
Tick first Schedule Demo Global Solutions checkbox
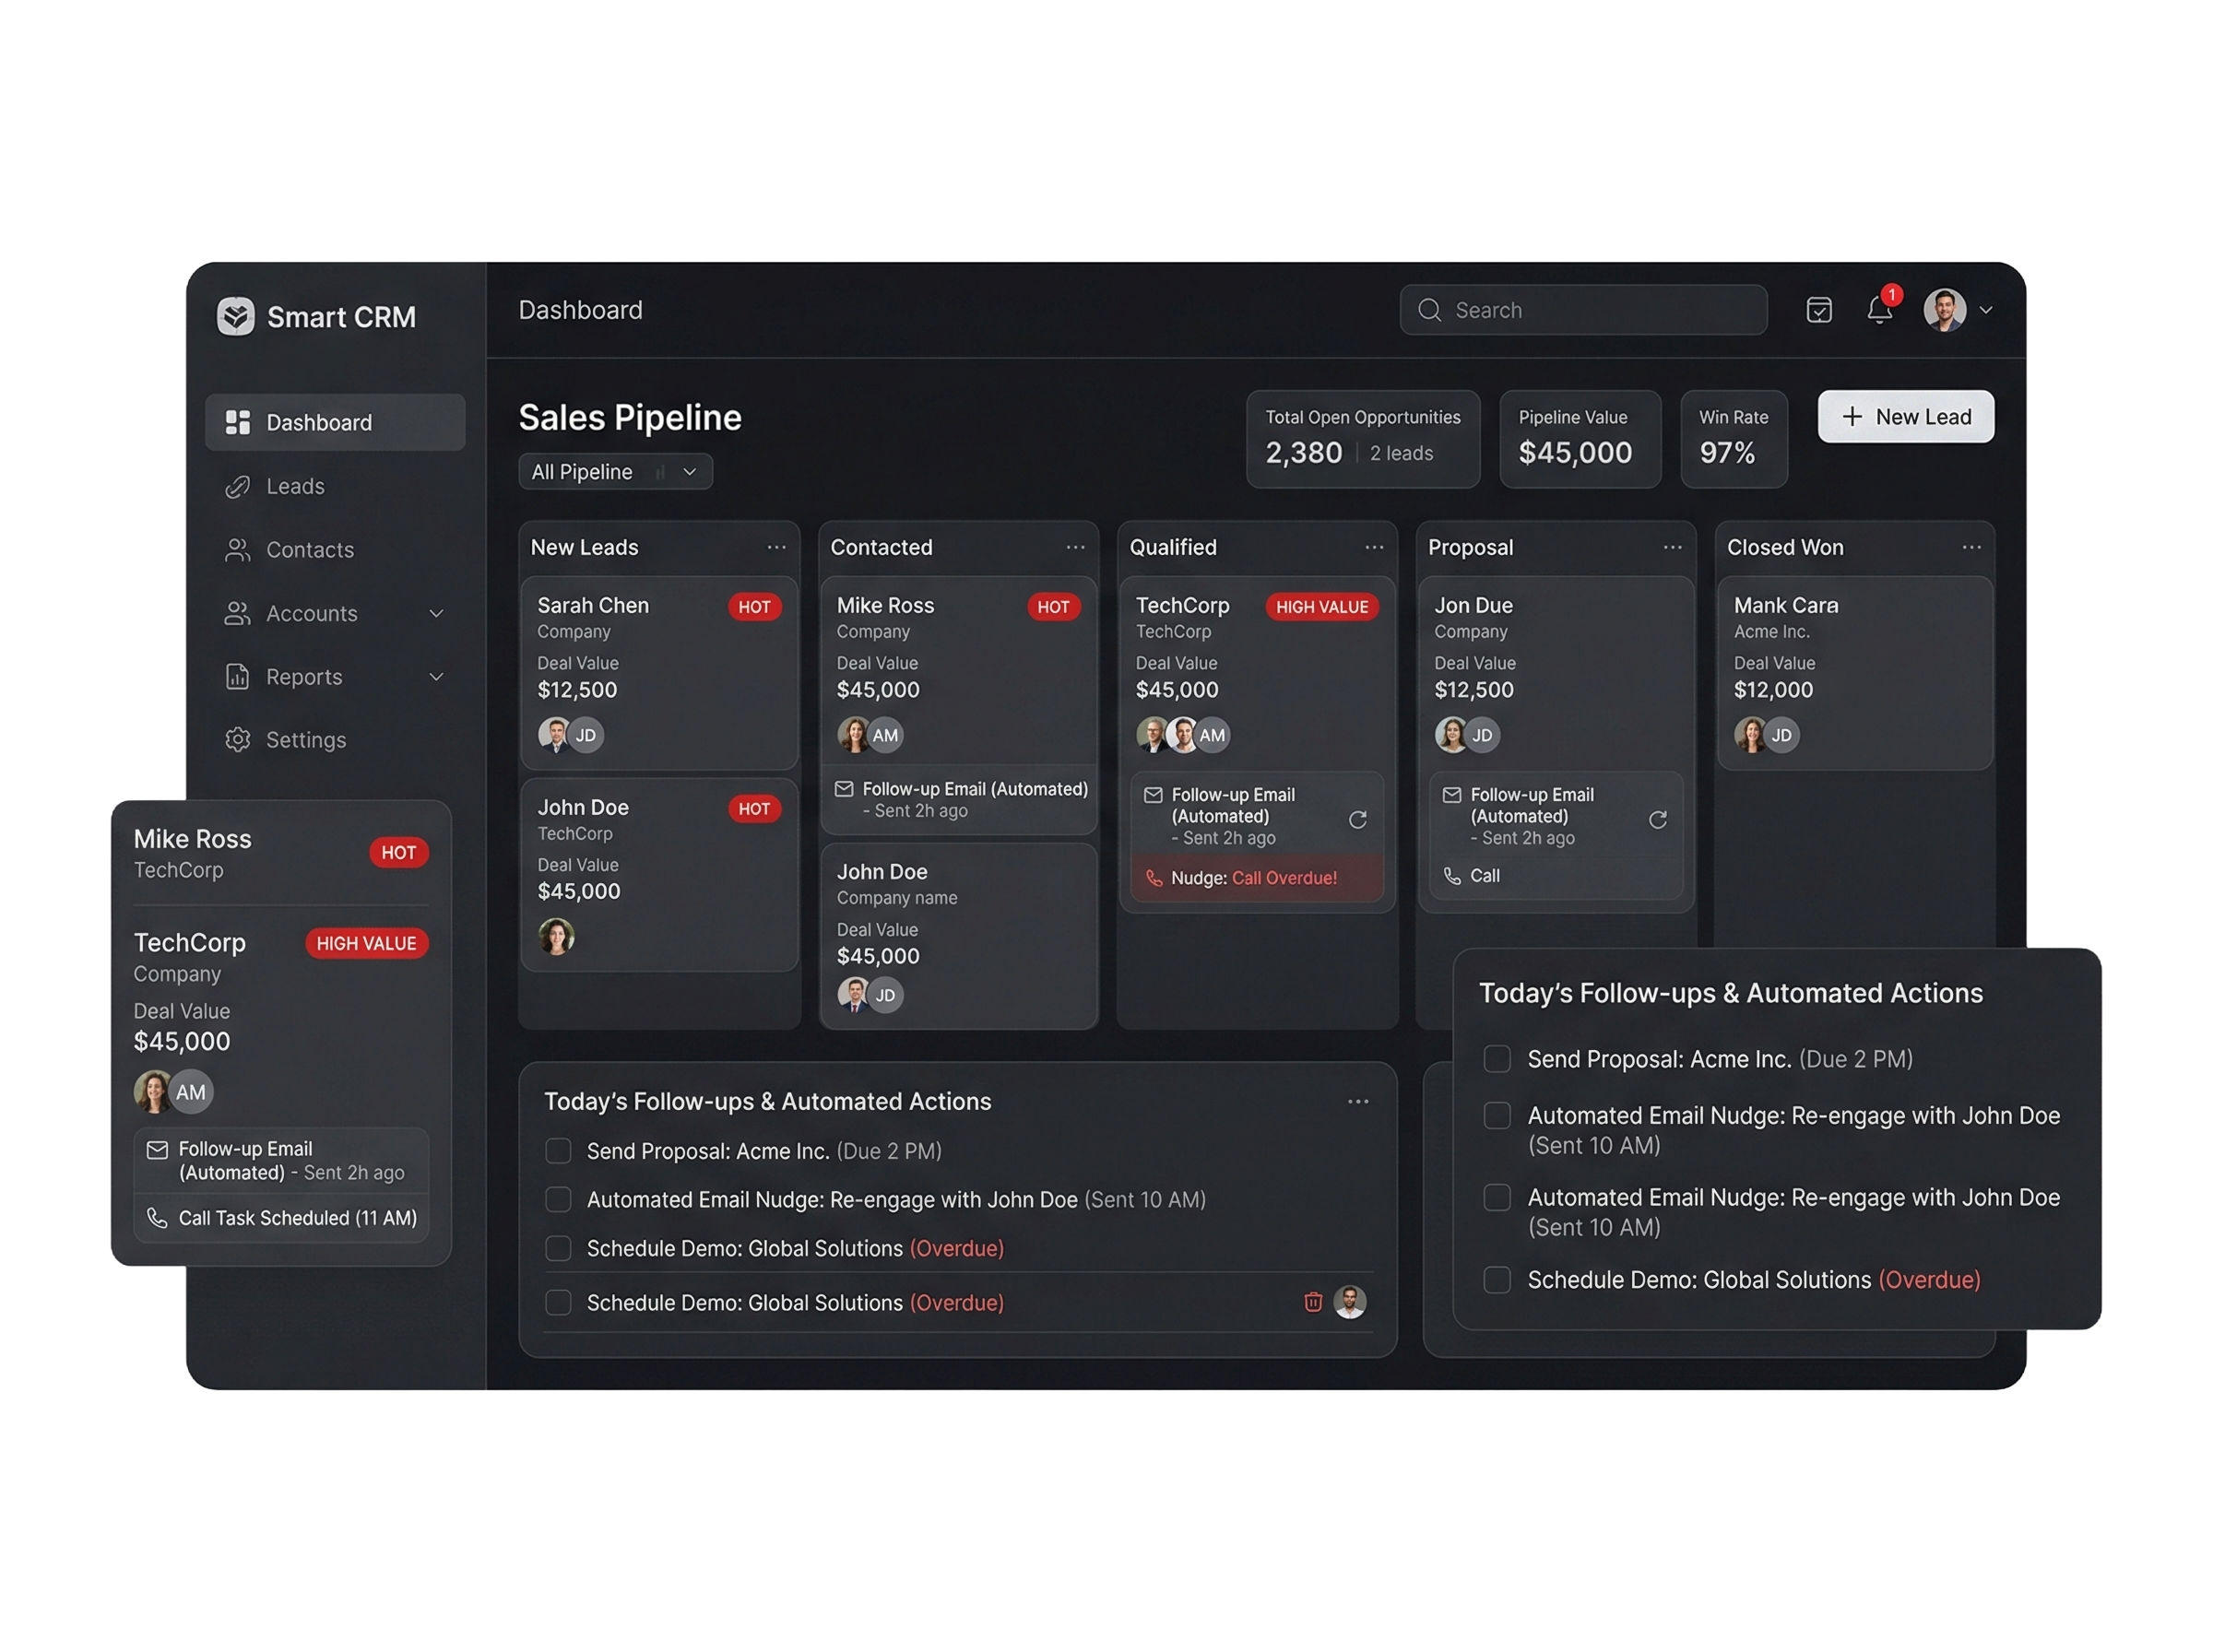(558, 1249)
